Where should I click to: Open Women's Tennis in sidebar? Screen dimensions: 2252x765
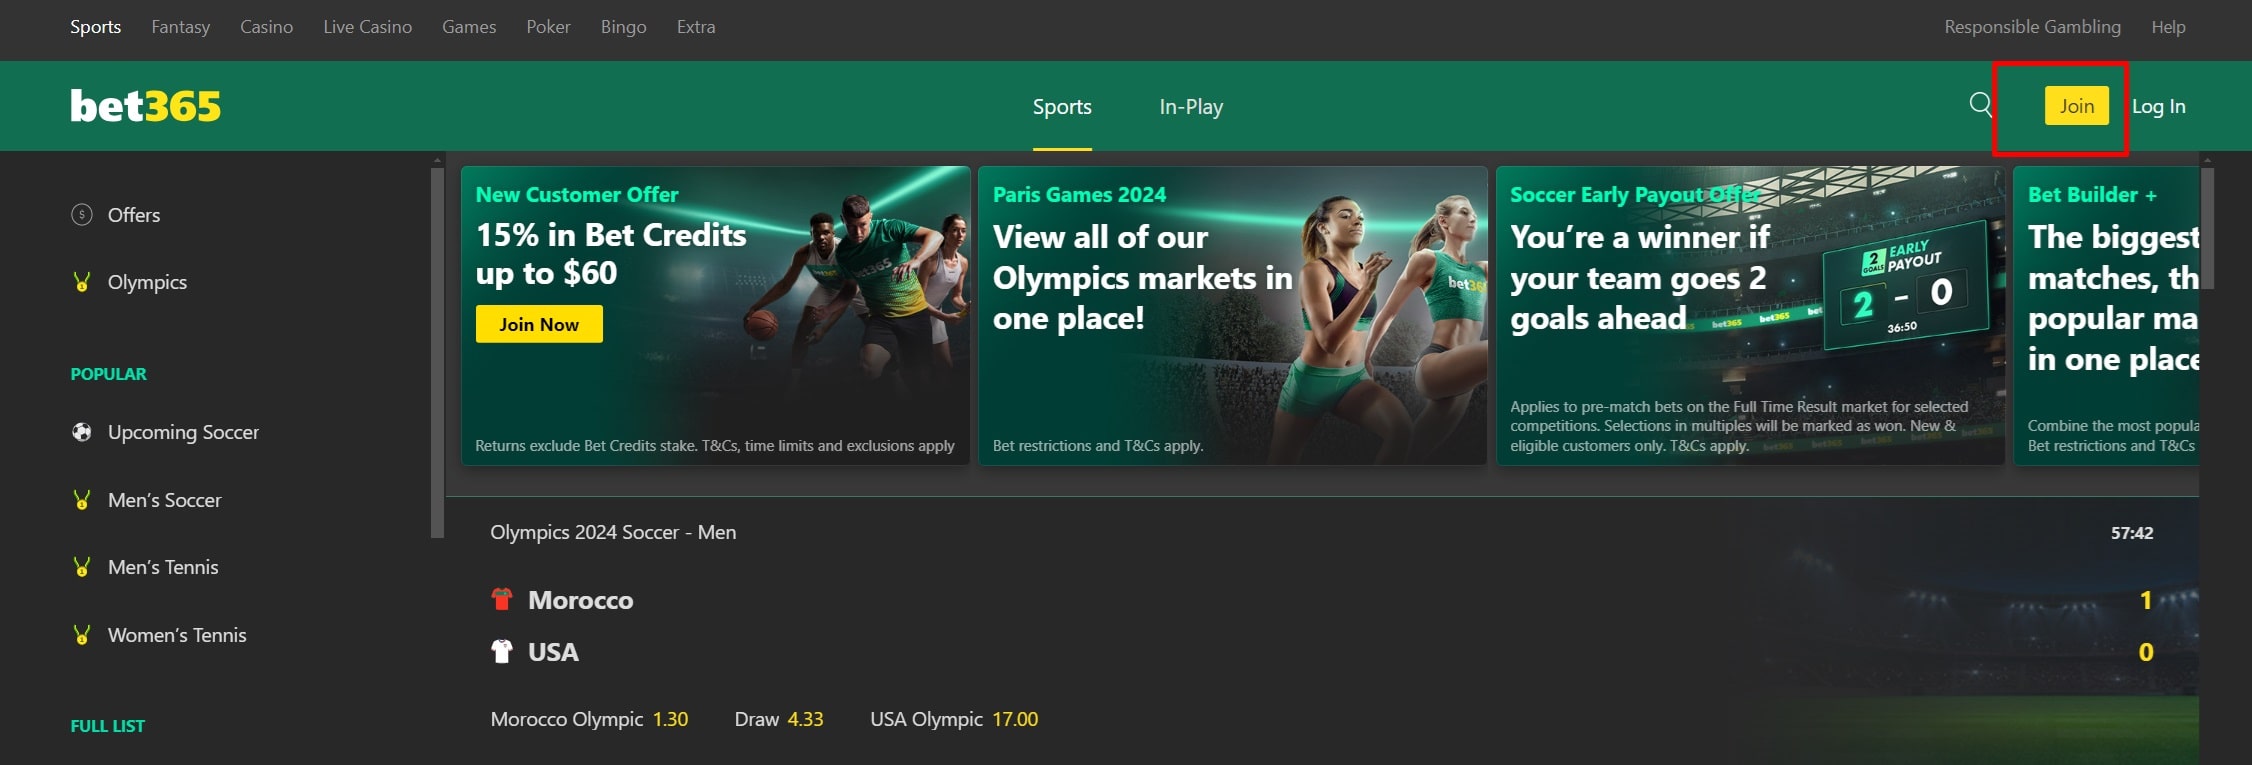[x=177, y=635]
